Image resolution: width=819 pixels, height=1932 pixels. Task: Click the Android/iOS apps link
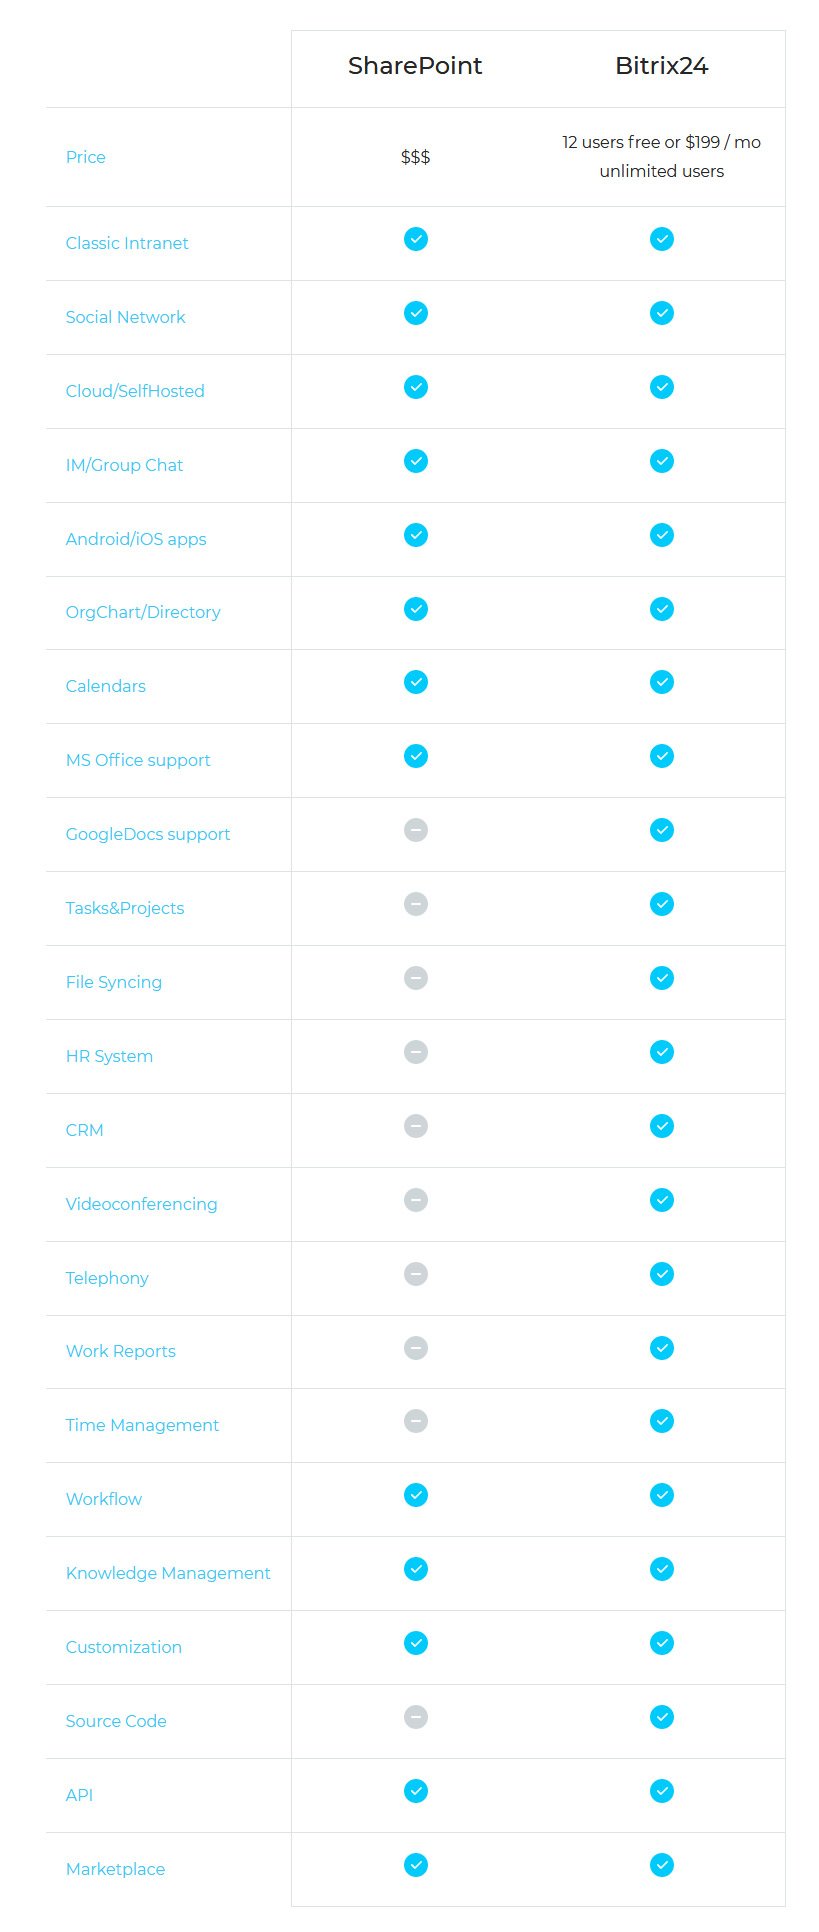(x=136, y=539)
